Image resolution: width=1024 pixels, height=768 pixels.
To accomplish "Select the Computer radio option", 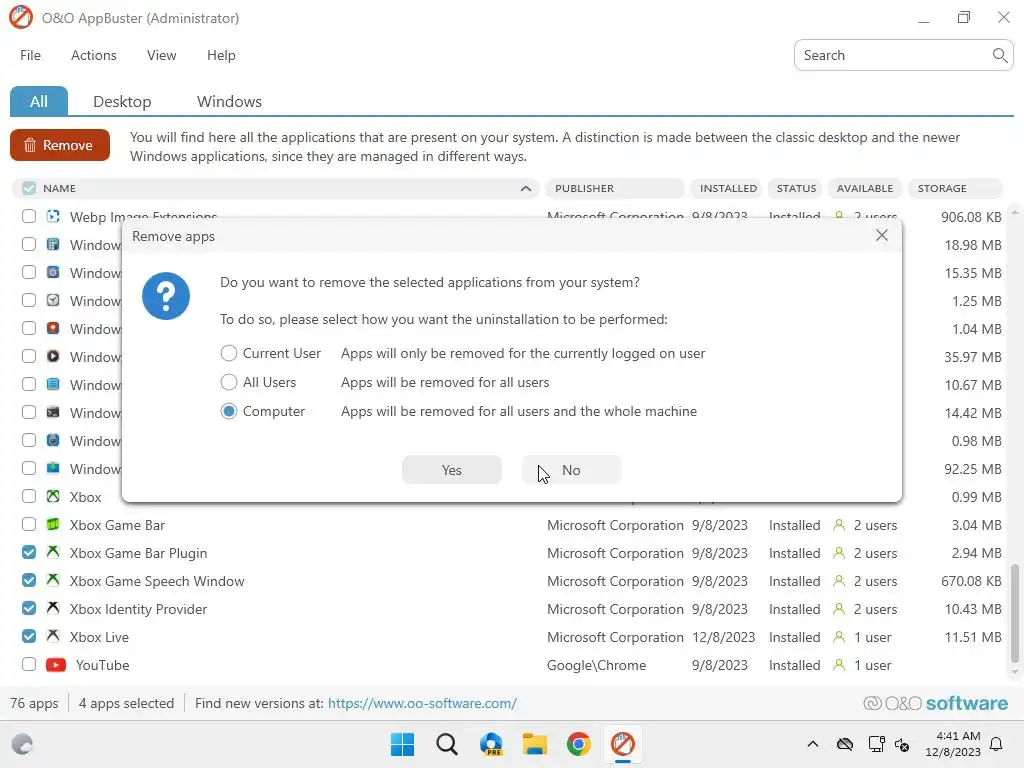I will tap(229, 411).
